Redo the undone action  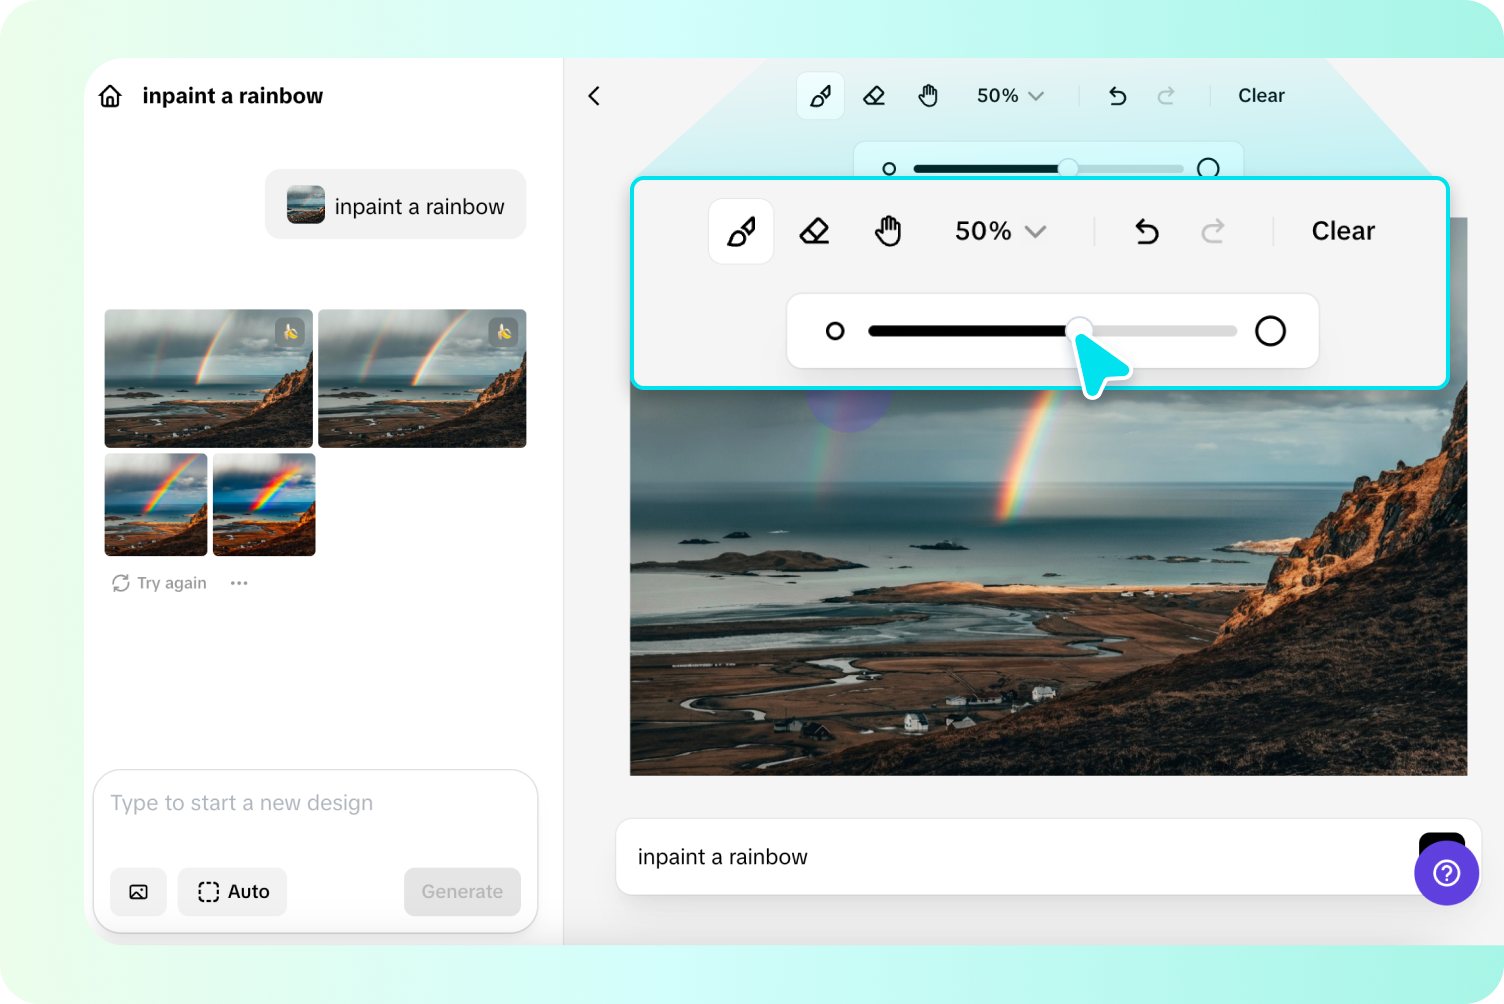pyautogui.click(x=1166, y=95)
